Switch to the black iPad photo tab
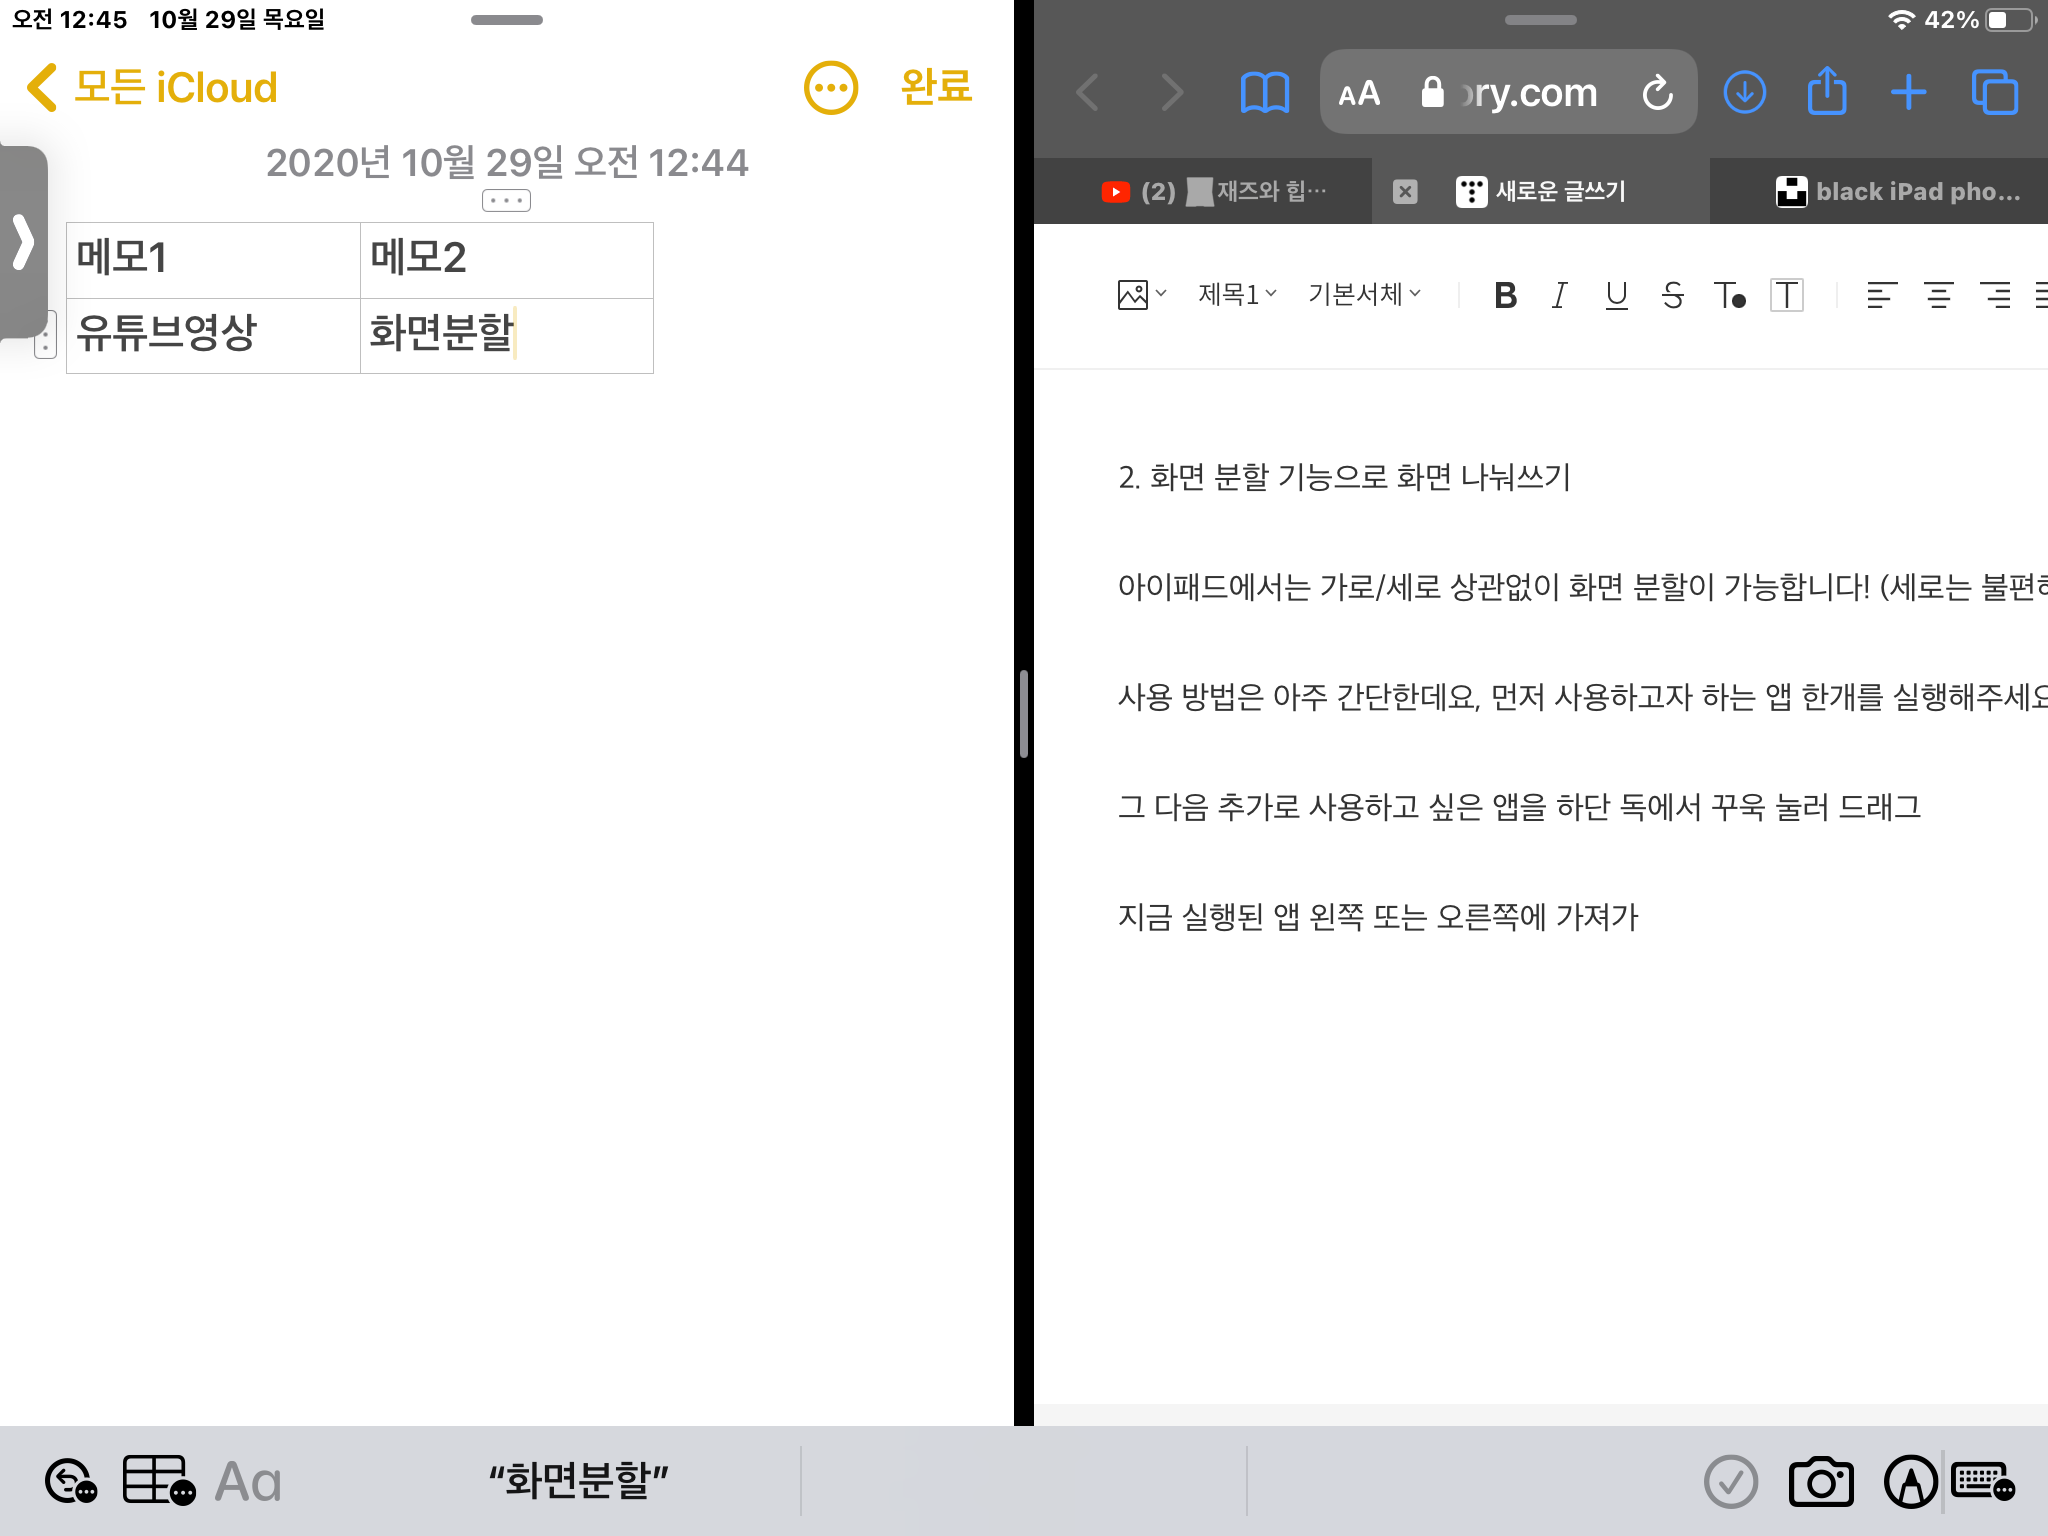Viewport: 2048px width, 1536px height. pyautogui.click(x=1898, y=191)
